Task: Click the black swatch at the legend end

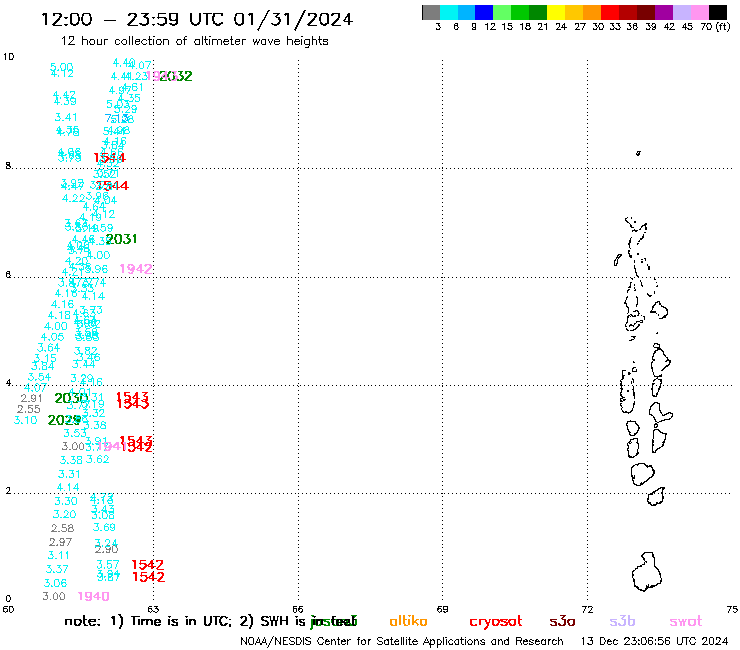Action: coord(718,12)
